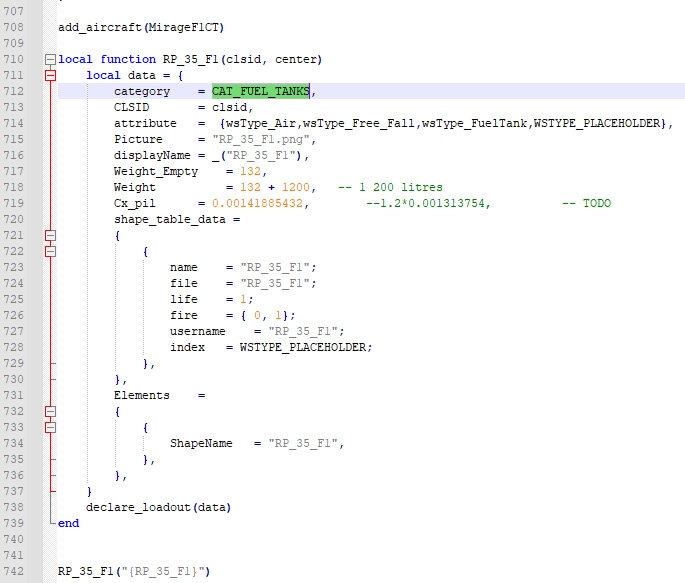The width and height of the screenshot is (685, 583).
Task: Click add_aircraft(MirageF1CT) on line 708
Action: pos(141,28)
